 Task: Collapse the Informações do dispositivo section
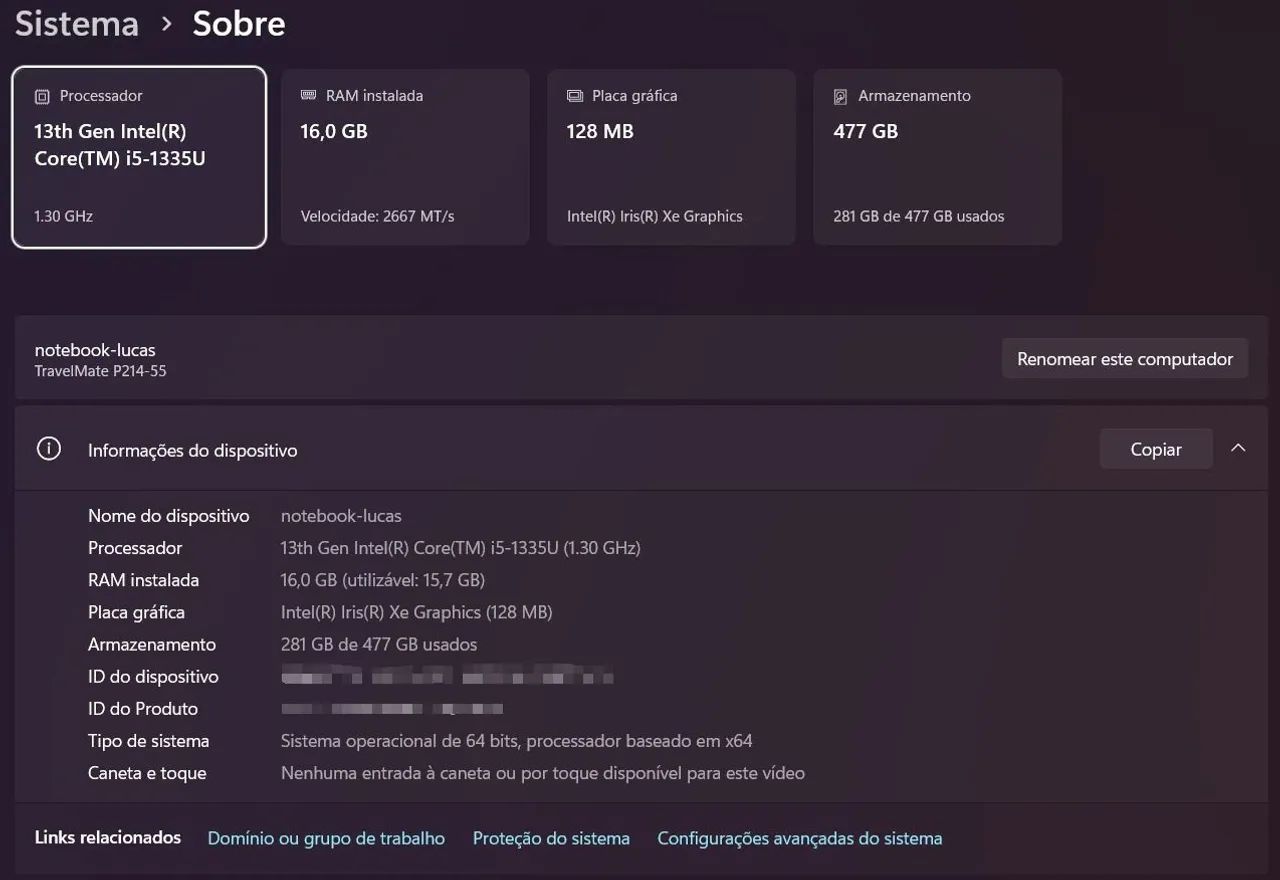[1238, 449]
